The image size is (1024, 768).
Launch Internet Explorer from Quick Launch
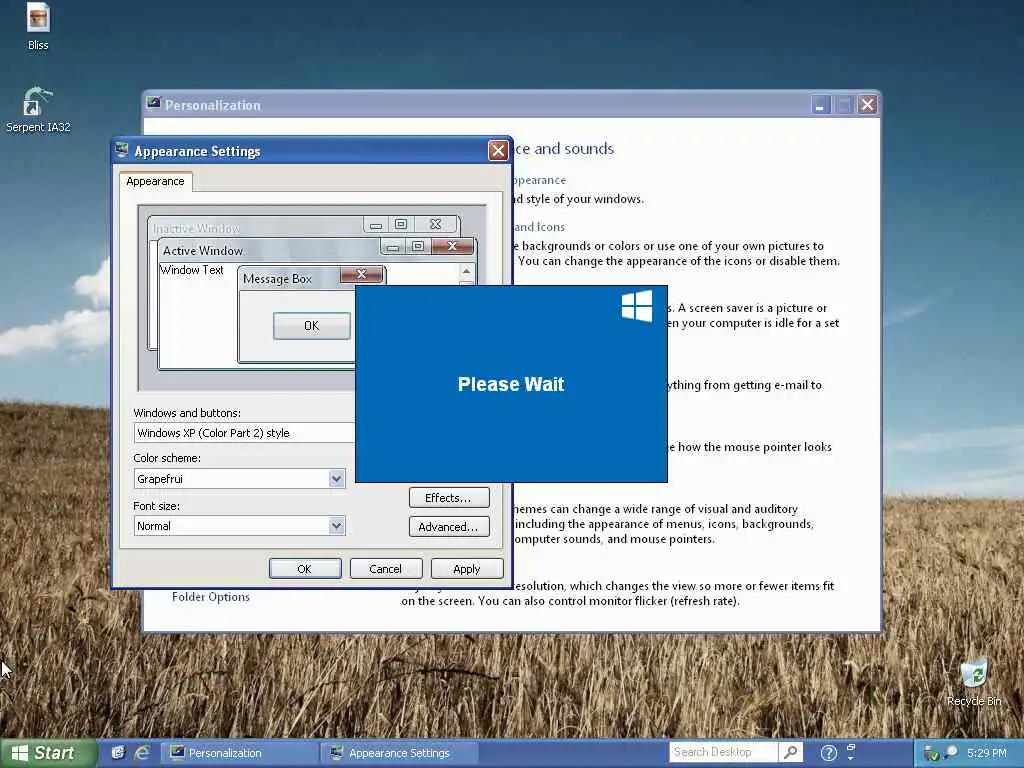pyautogui.click(x=142, y=753)
